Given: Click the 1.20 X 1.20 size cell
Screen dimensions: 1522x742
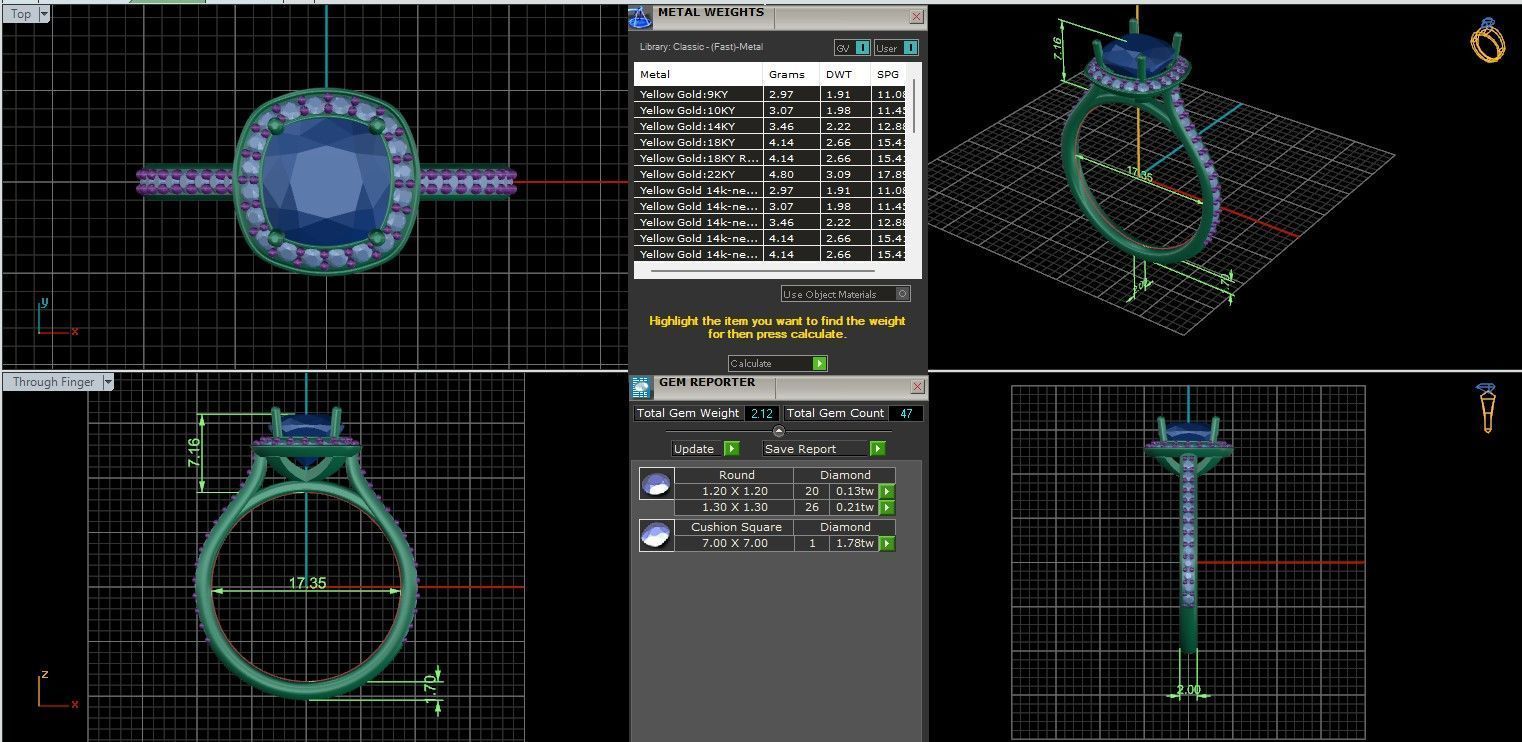Looking at the screenshot, I should click(x=734, y=491).
